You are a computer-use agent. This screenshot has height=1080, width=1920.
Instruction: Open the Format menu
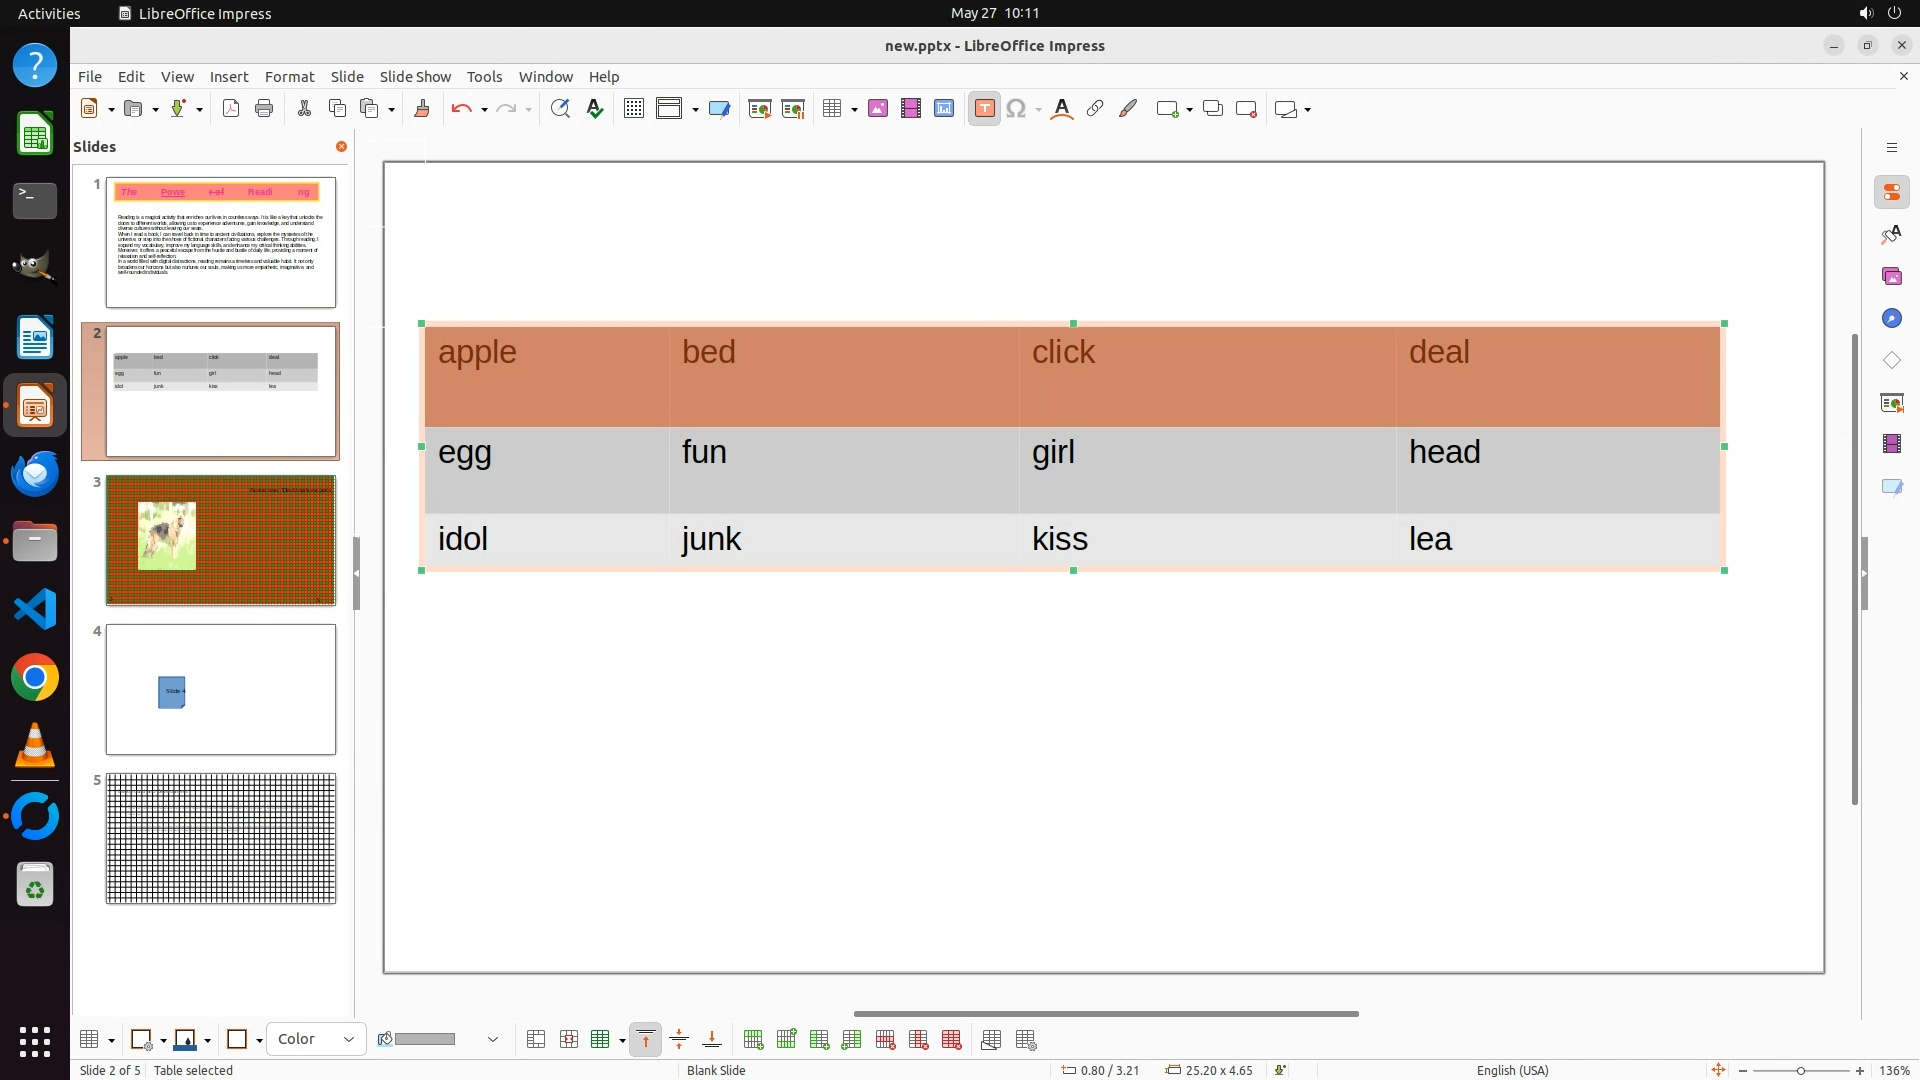pos(289,77)
